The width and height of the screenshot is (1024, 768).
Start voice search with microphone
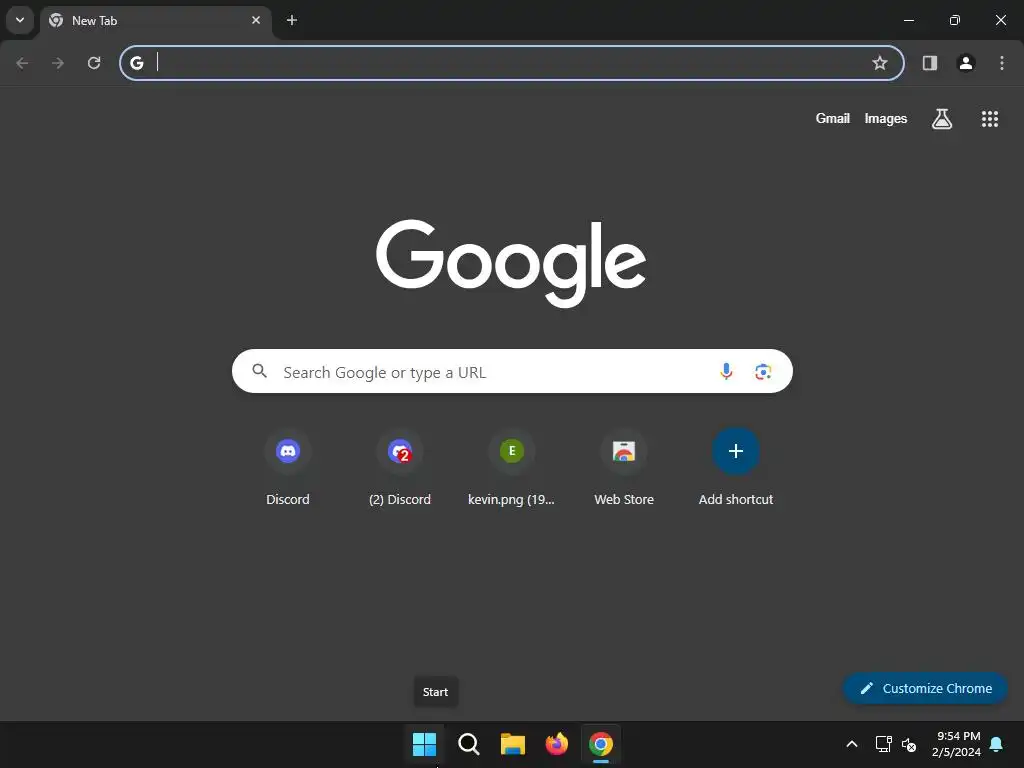pyautogui.click(x=726, y=372)
